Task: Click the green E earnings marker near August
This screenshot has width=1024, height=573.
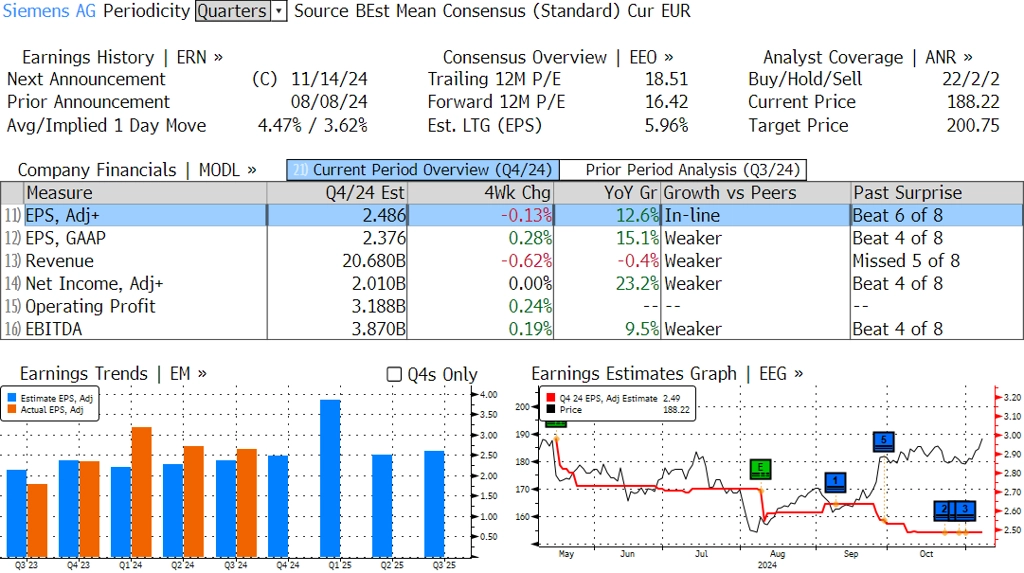Action: [x=760, y=469]
